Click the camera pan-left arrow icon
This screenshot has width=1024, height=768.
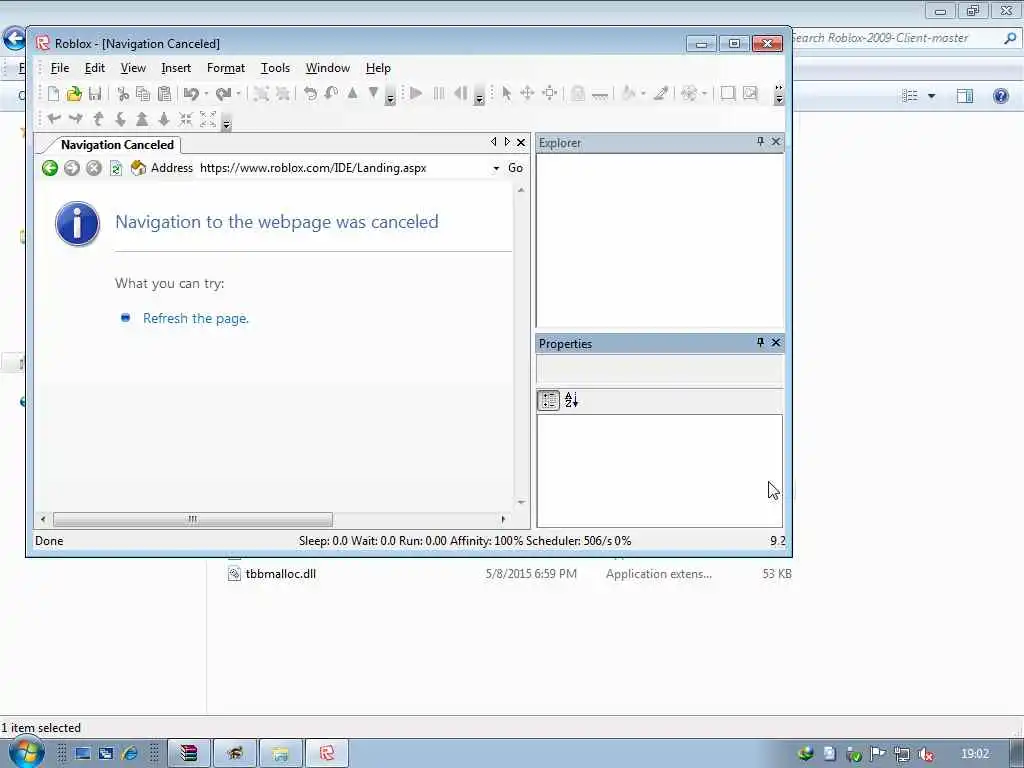(54, 119)
